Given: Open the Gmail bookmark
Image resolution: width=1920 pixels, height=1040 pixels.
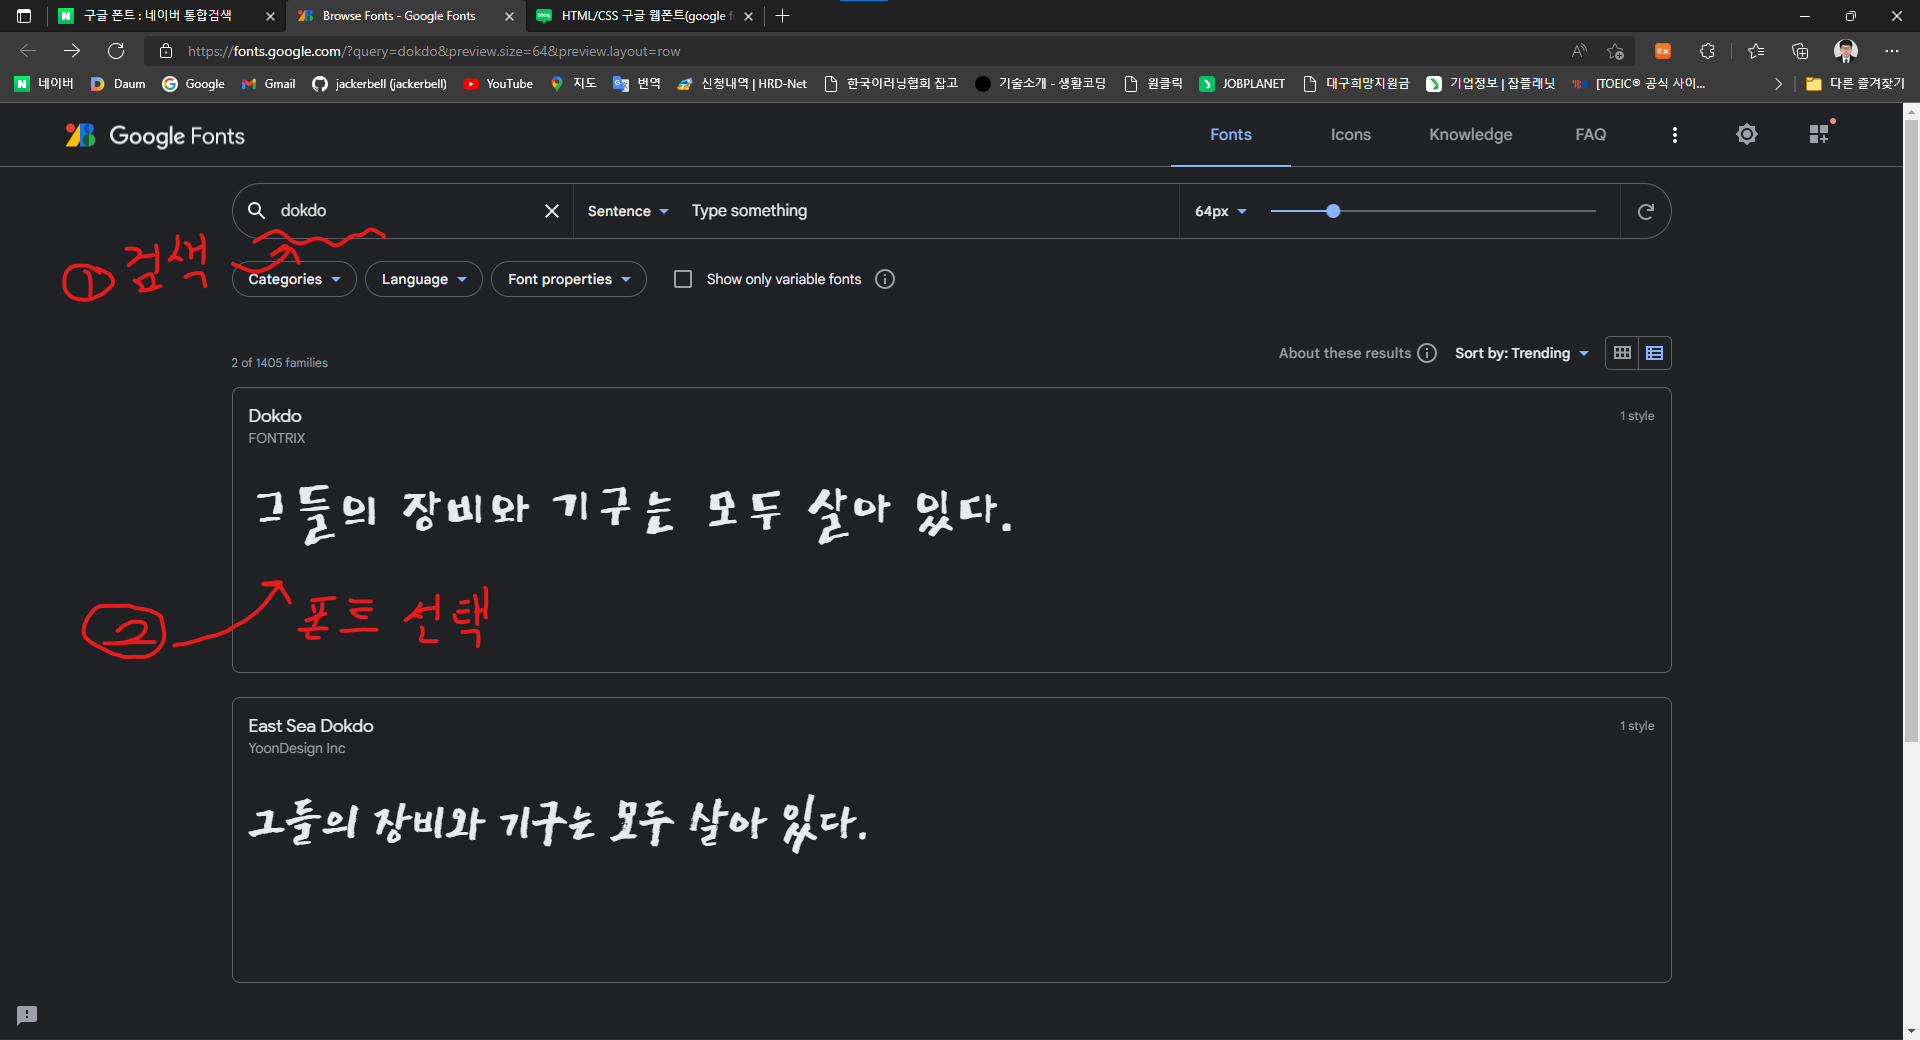Looking at the screenshot, I should pyautogui.click(x=269, y=84).
